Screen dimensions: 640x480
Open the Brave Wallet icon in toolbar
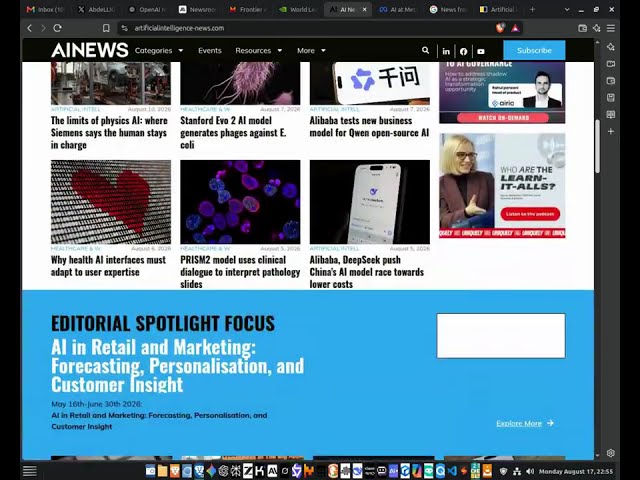(x=582, y=28)
